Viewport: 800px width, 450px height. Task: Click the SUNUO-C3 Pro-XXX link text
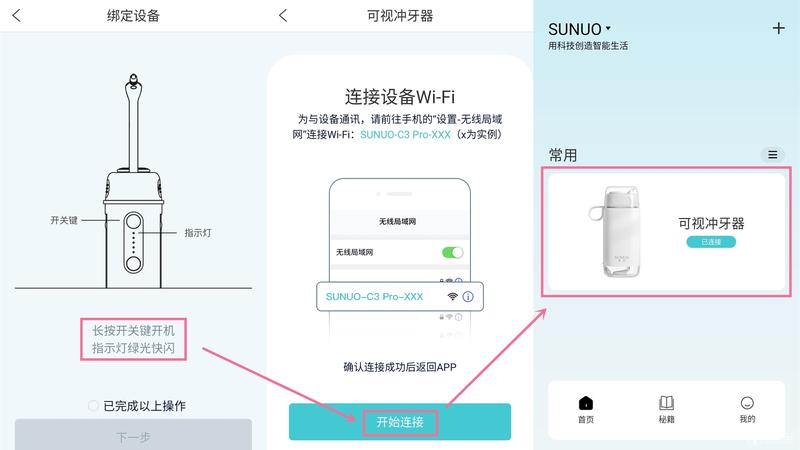point(405,135)
